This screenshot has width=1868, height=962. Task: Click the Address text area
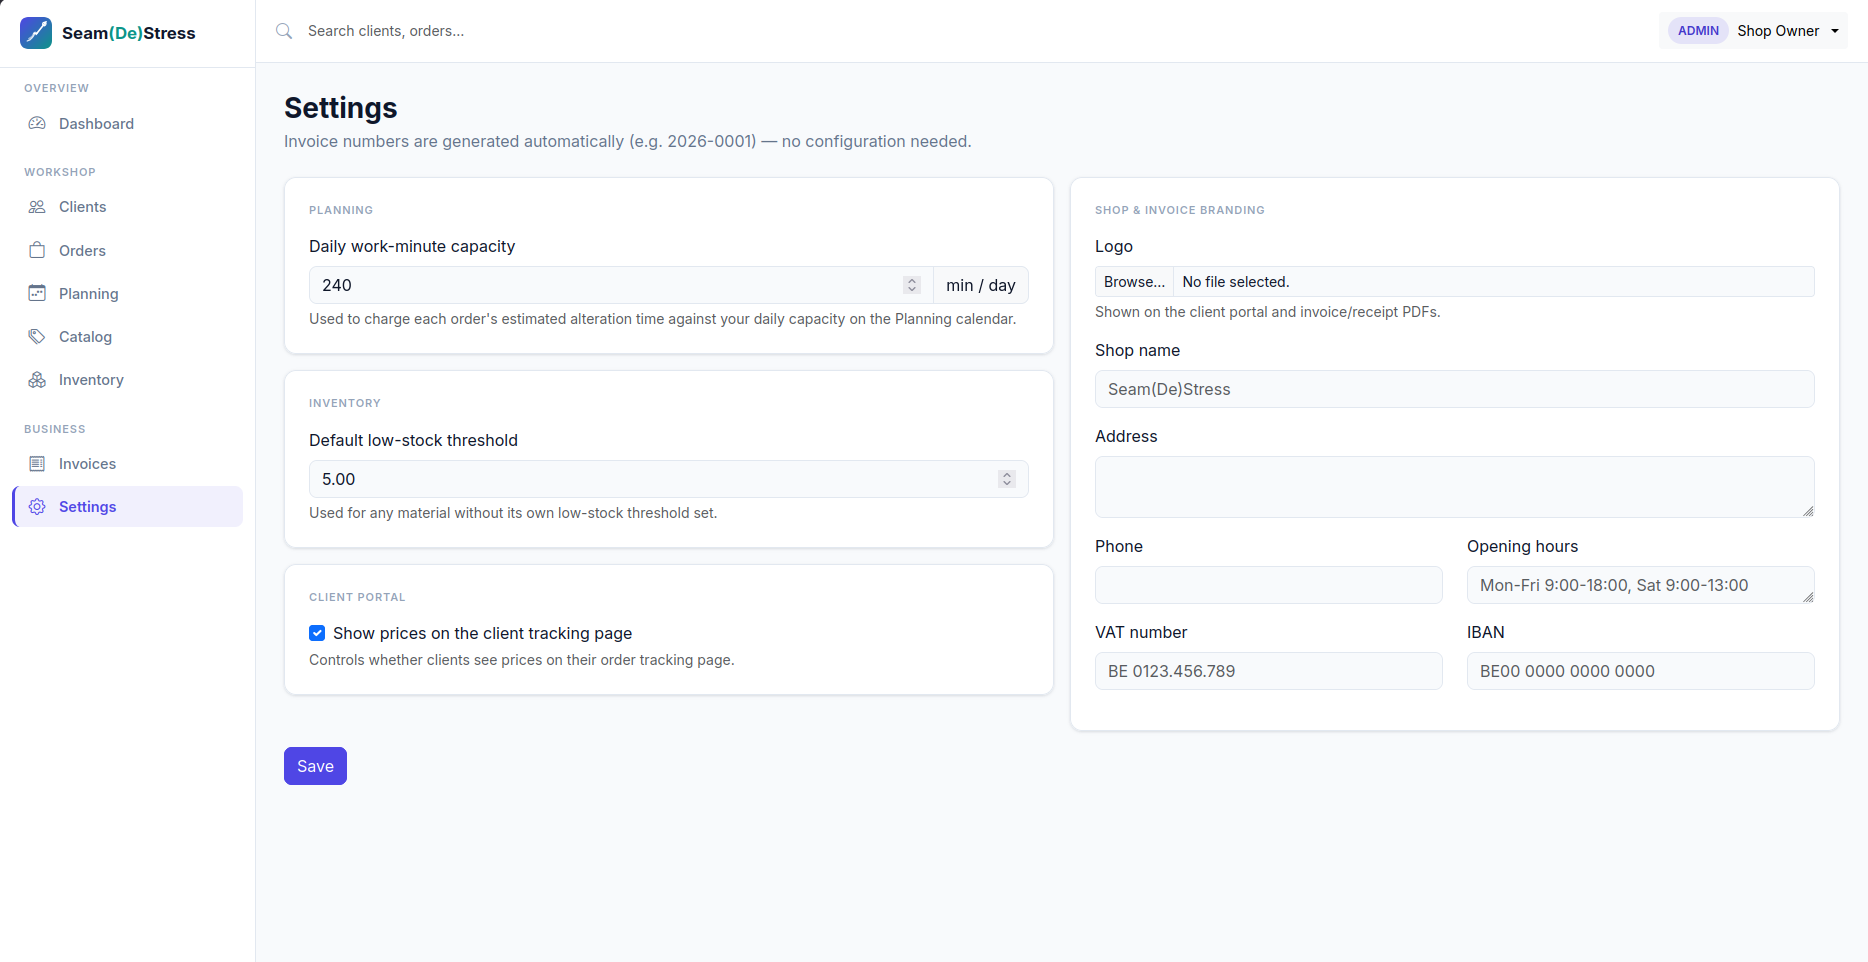1455,487
